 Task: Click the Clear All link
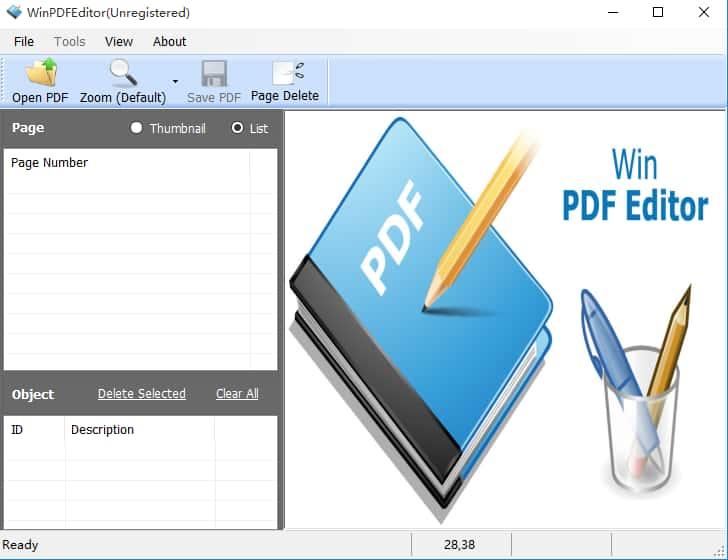tap(237, 394)
